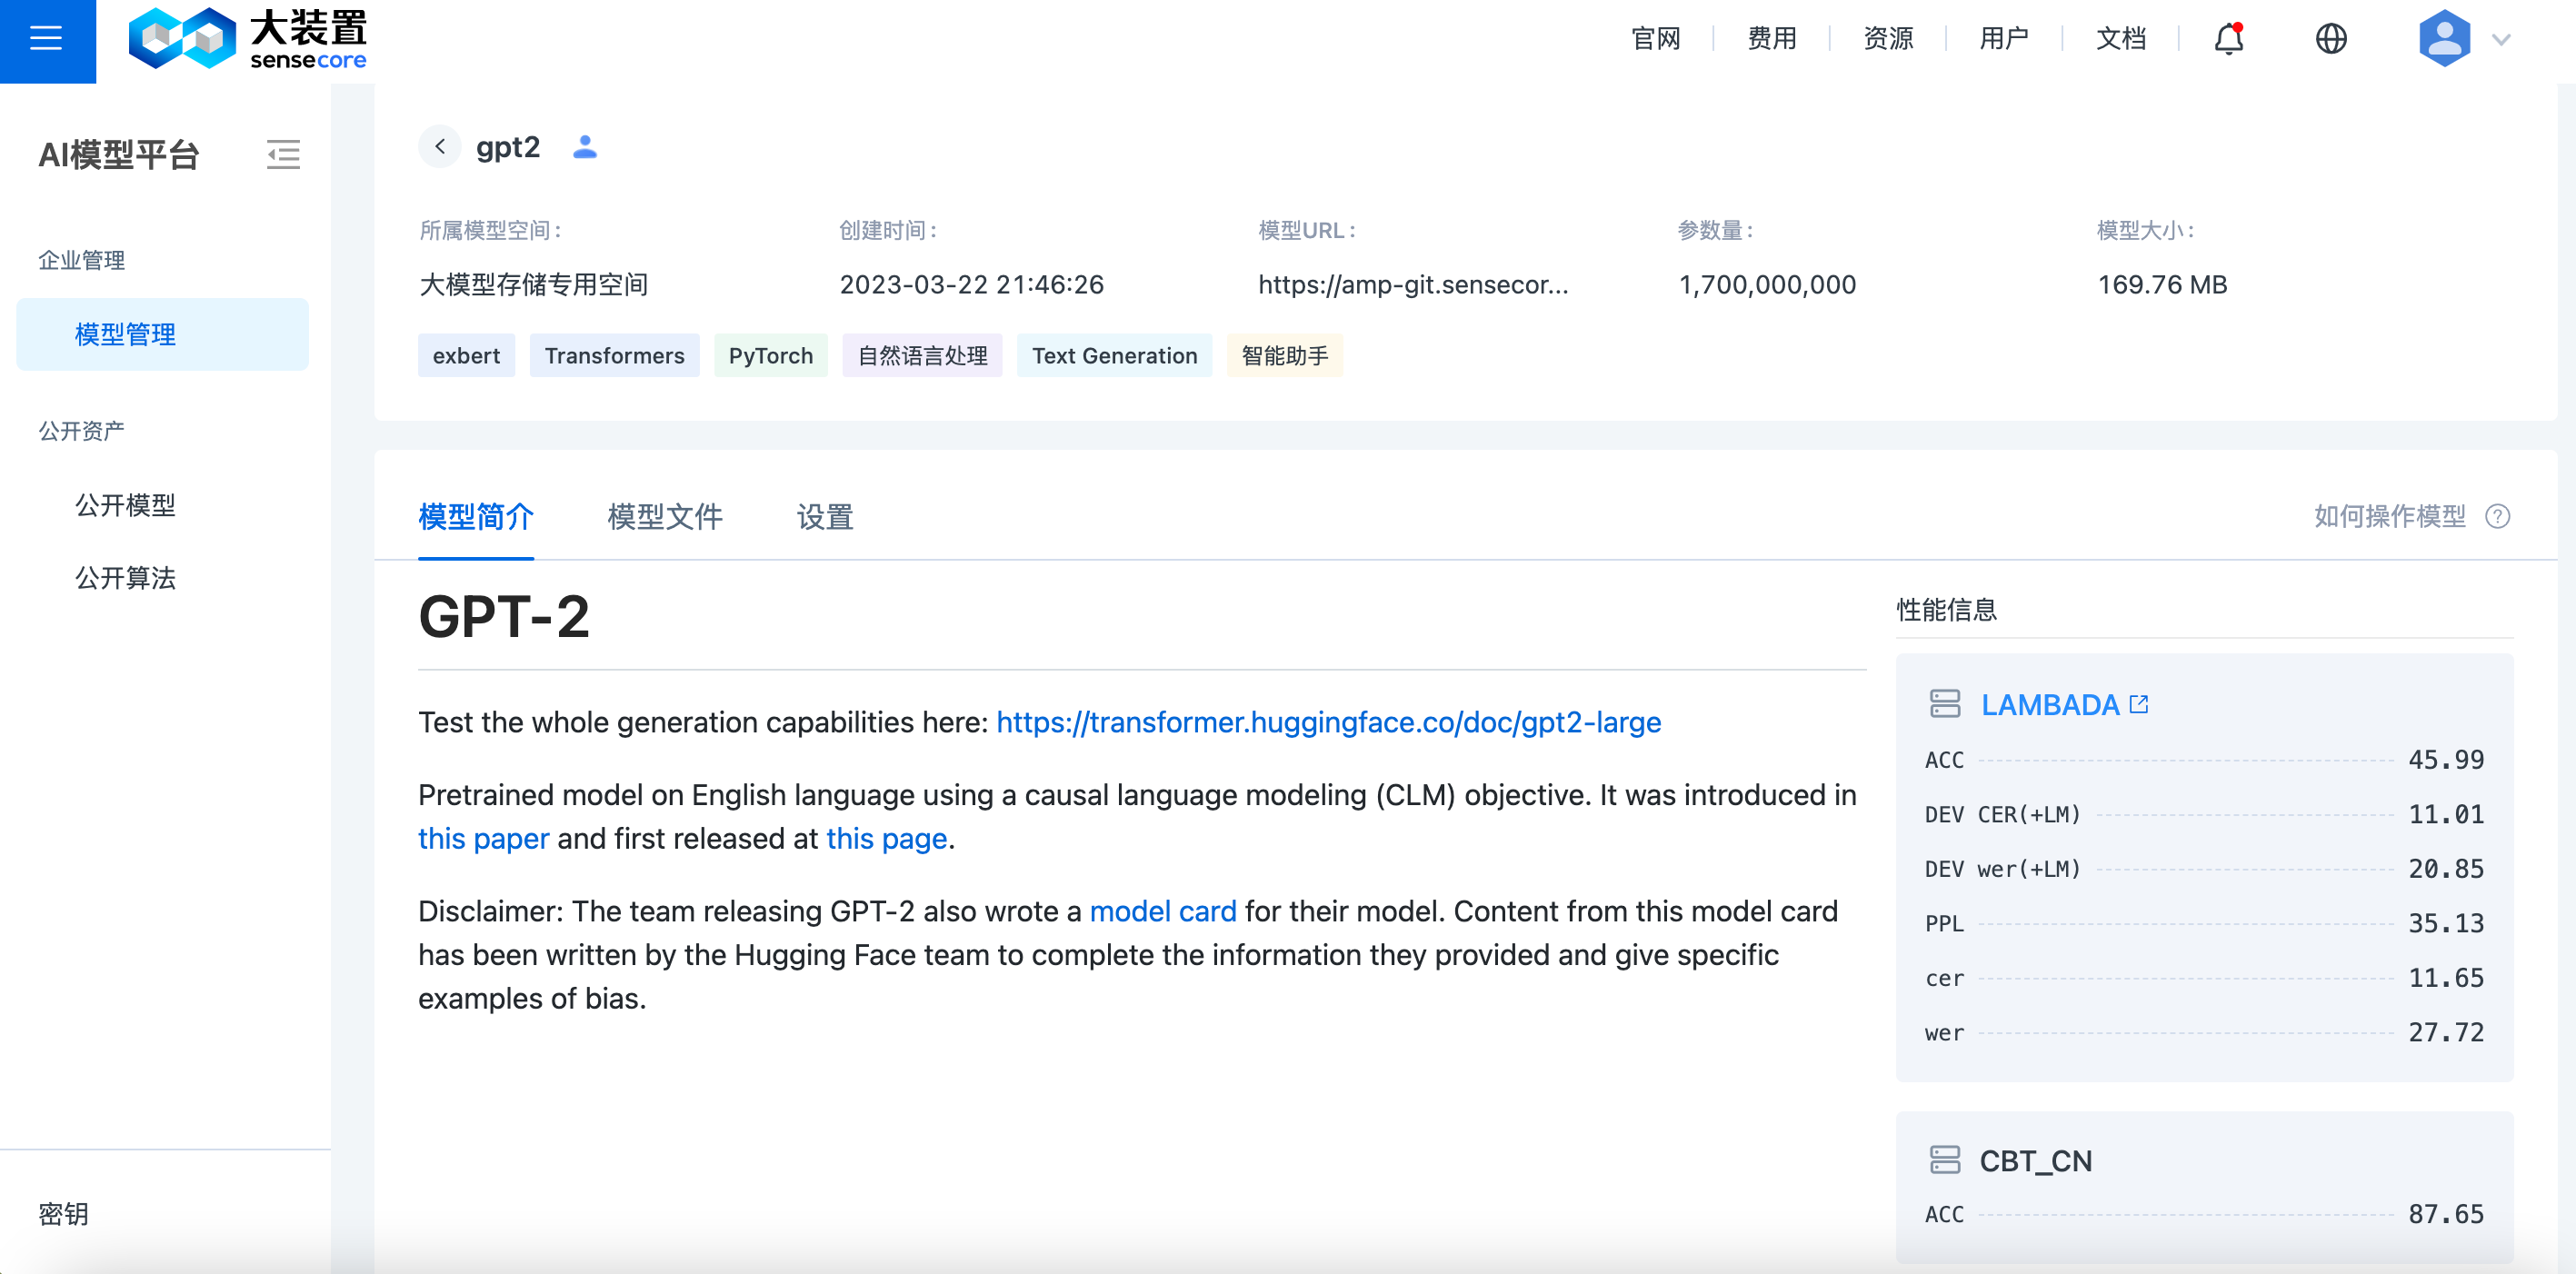
Task: Open 用户 in the top navigation
Action: [x=2004, y=39]
